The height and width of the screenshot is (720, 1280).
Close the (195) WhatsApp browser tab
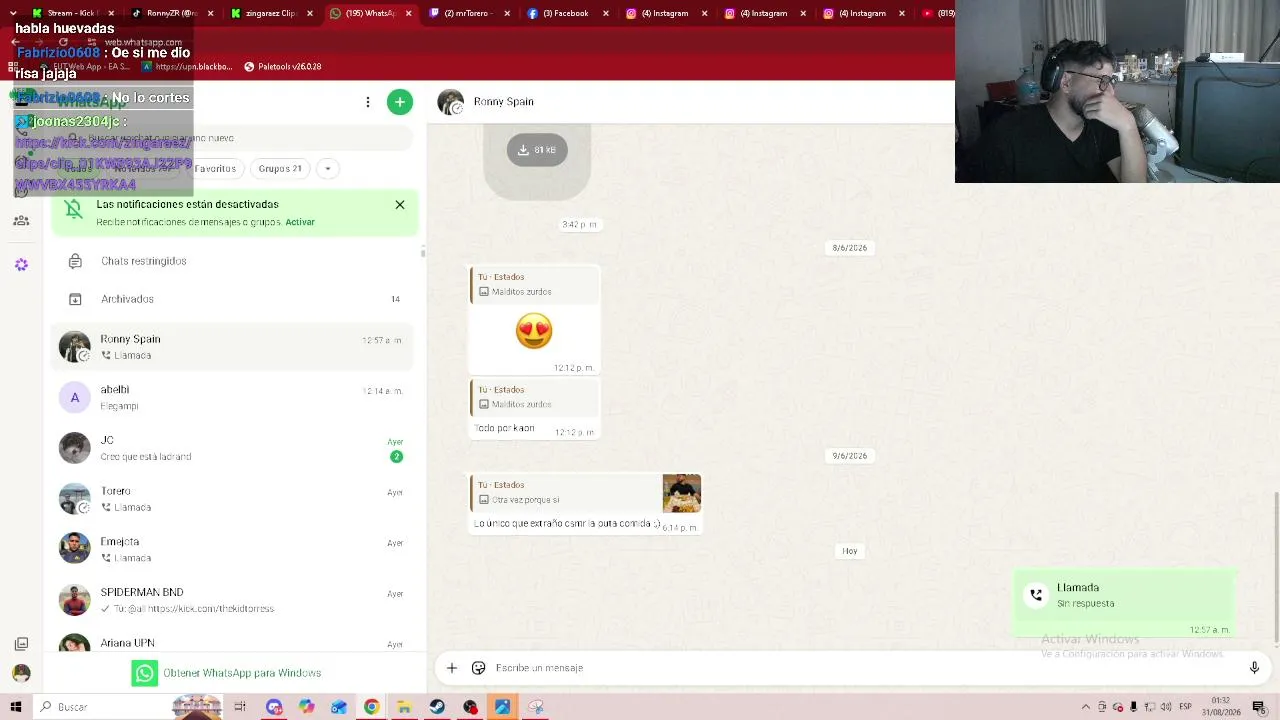[x=408, y=13]
